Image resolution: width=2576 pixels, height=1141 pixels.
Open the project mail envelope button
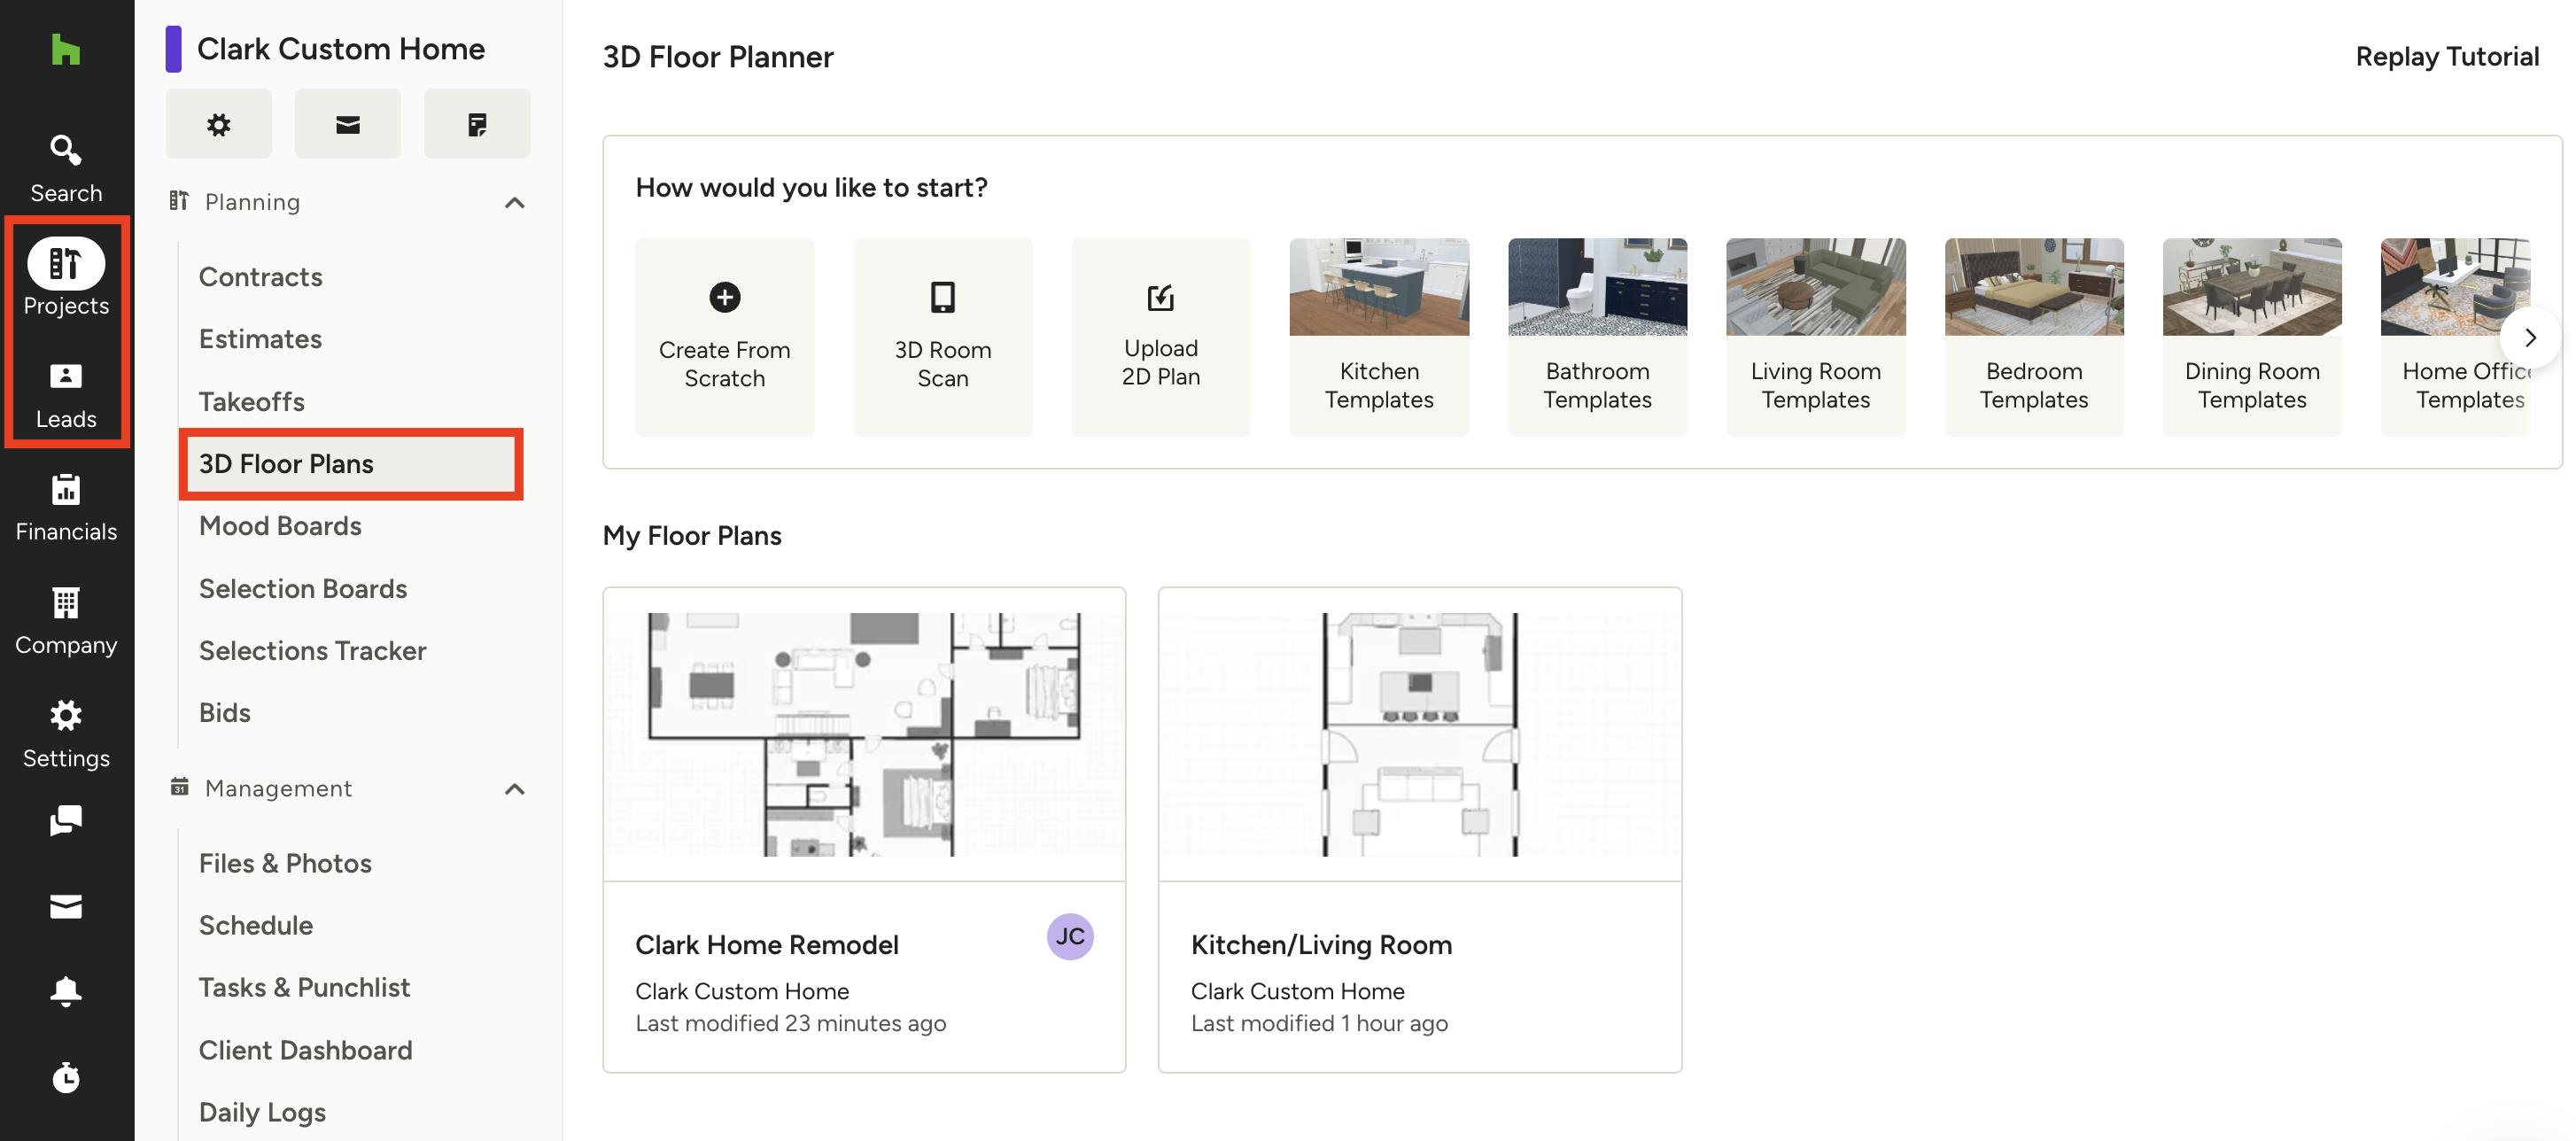coord(347,124)
